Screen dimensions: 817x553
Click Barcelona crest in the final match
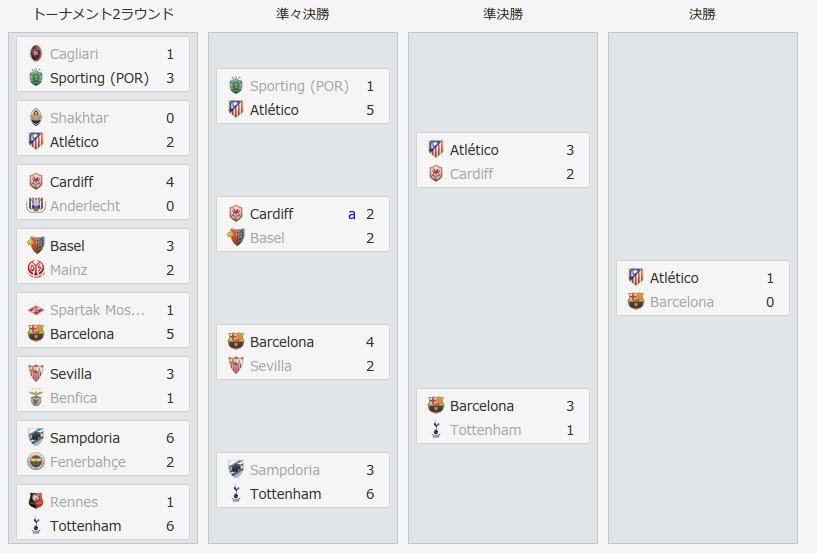[636, 302]
